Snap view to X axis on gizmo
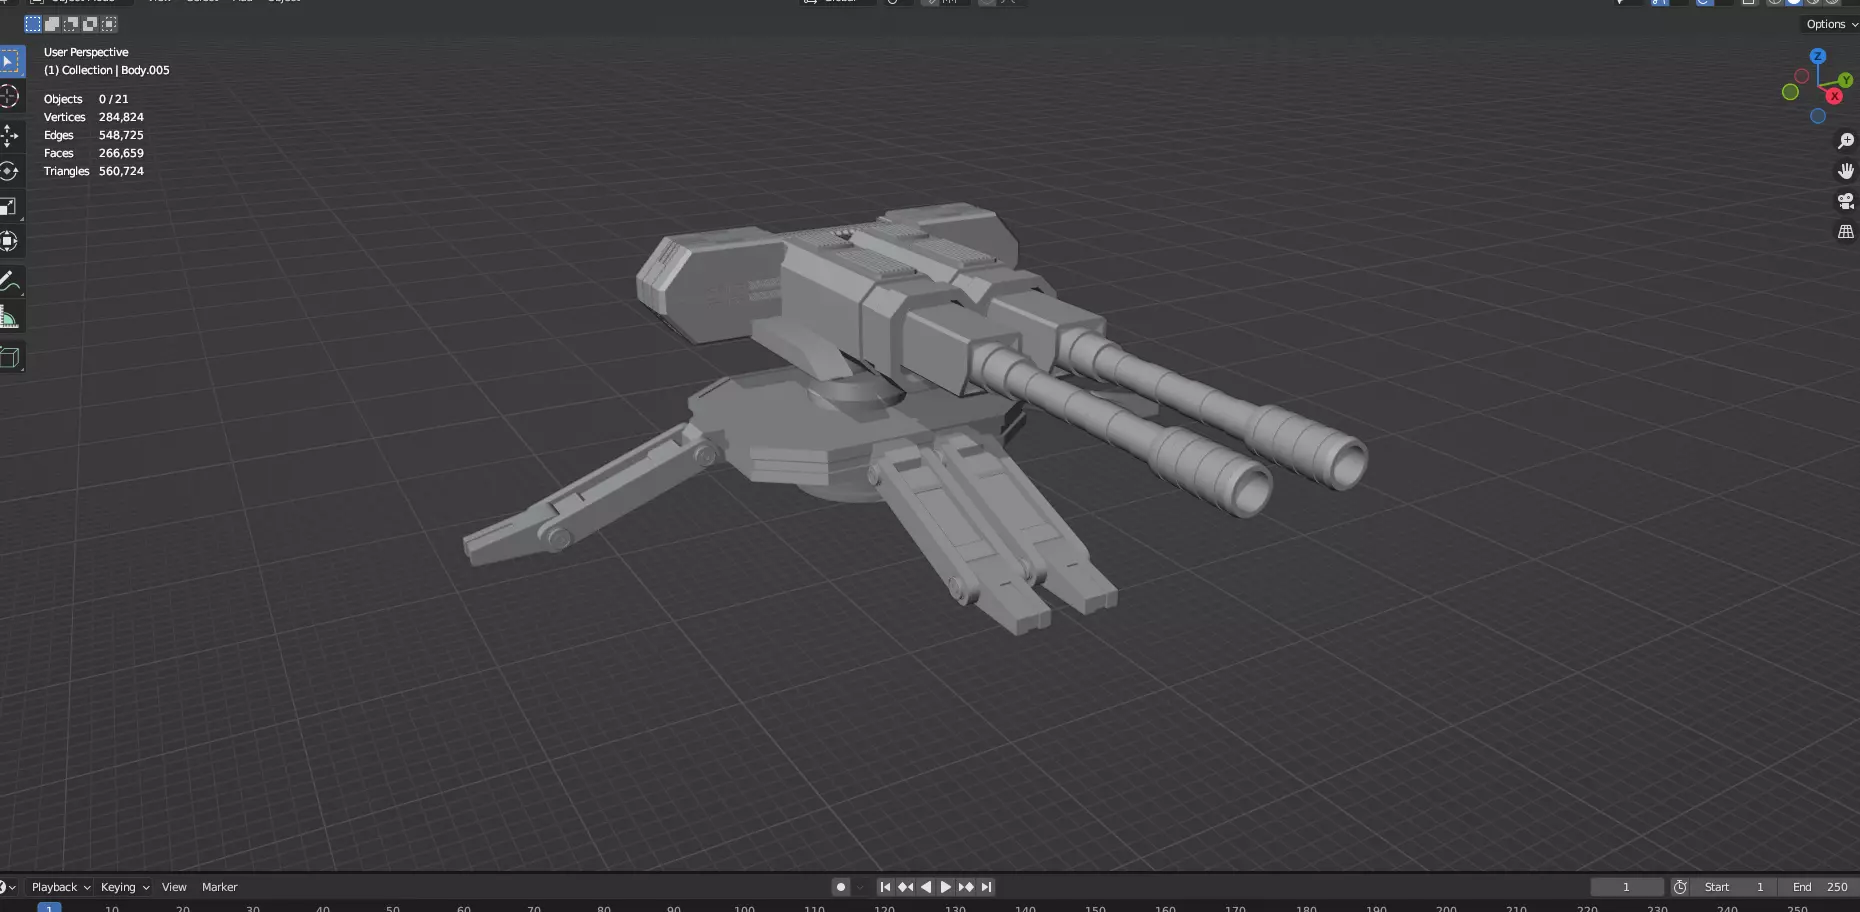 [x=1834, y=96]
